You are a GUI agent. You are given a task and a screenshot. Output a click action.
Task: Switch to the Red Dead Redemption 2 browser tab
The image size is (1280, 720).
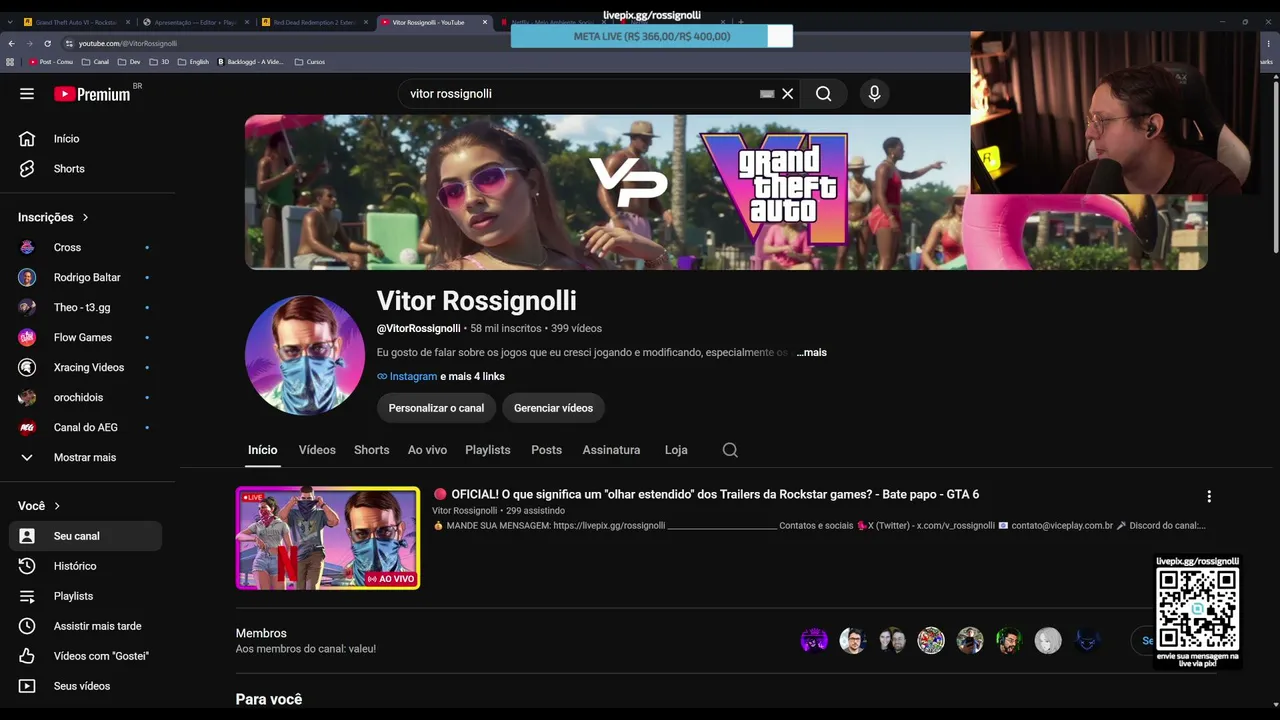coord(313,22)
